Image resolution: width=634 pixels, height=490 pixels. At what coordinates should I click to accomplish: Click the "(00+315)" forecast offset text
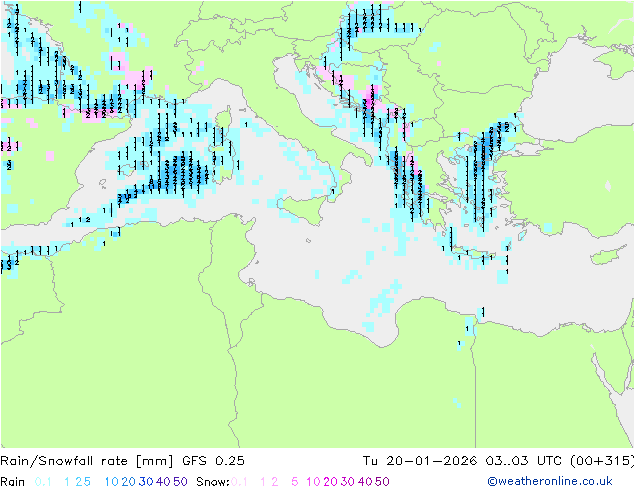click(x=602, y=461)
